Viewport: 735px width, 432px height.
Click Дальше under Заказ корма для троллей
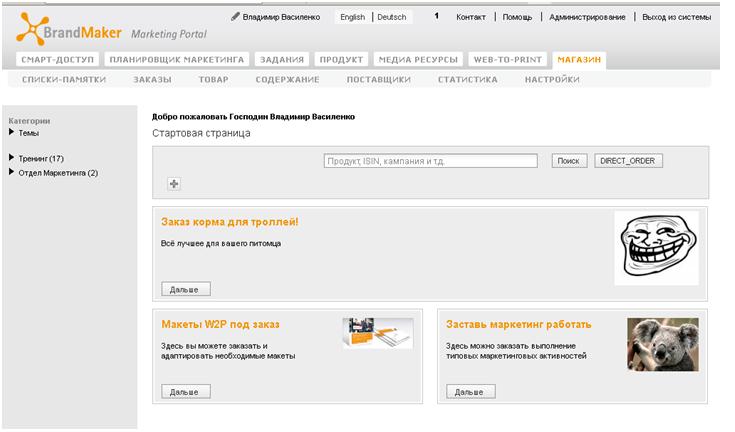186,289
